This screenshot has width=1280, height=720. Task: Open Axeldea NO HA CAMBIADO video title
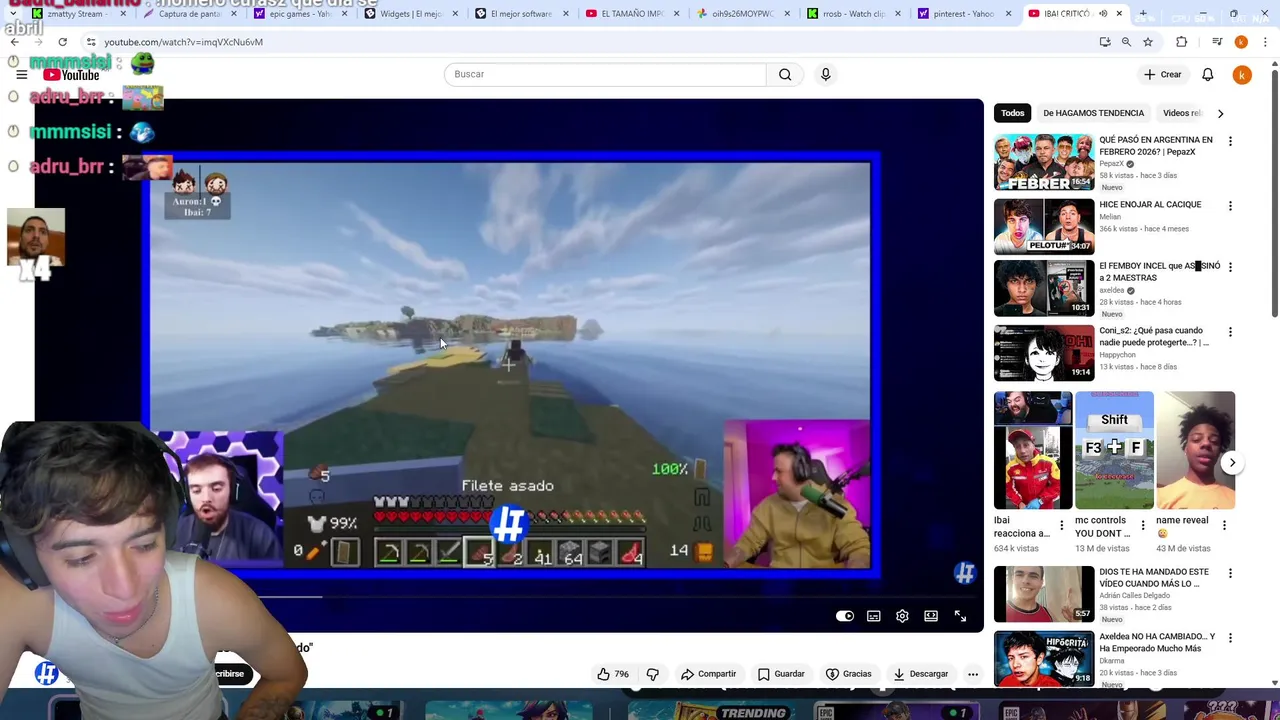pyautogui.click(x=1157, y=642)
